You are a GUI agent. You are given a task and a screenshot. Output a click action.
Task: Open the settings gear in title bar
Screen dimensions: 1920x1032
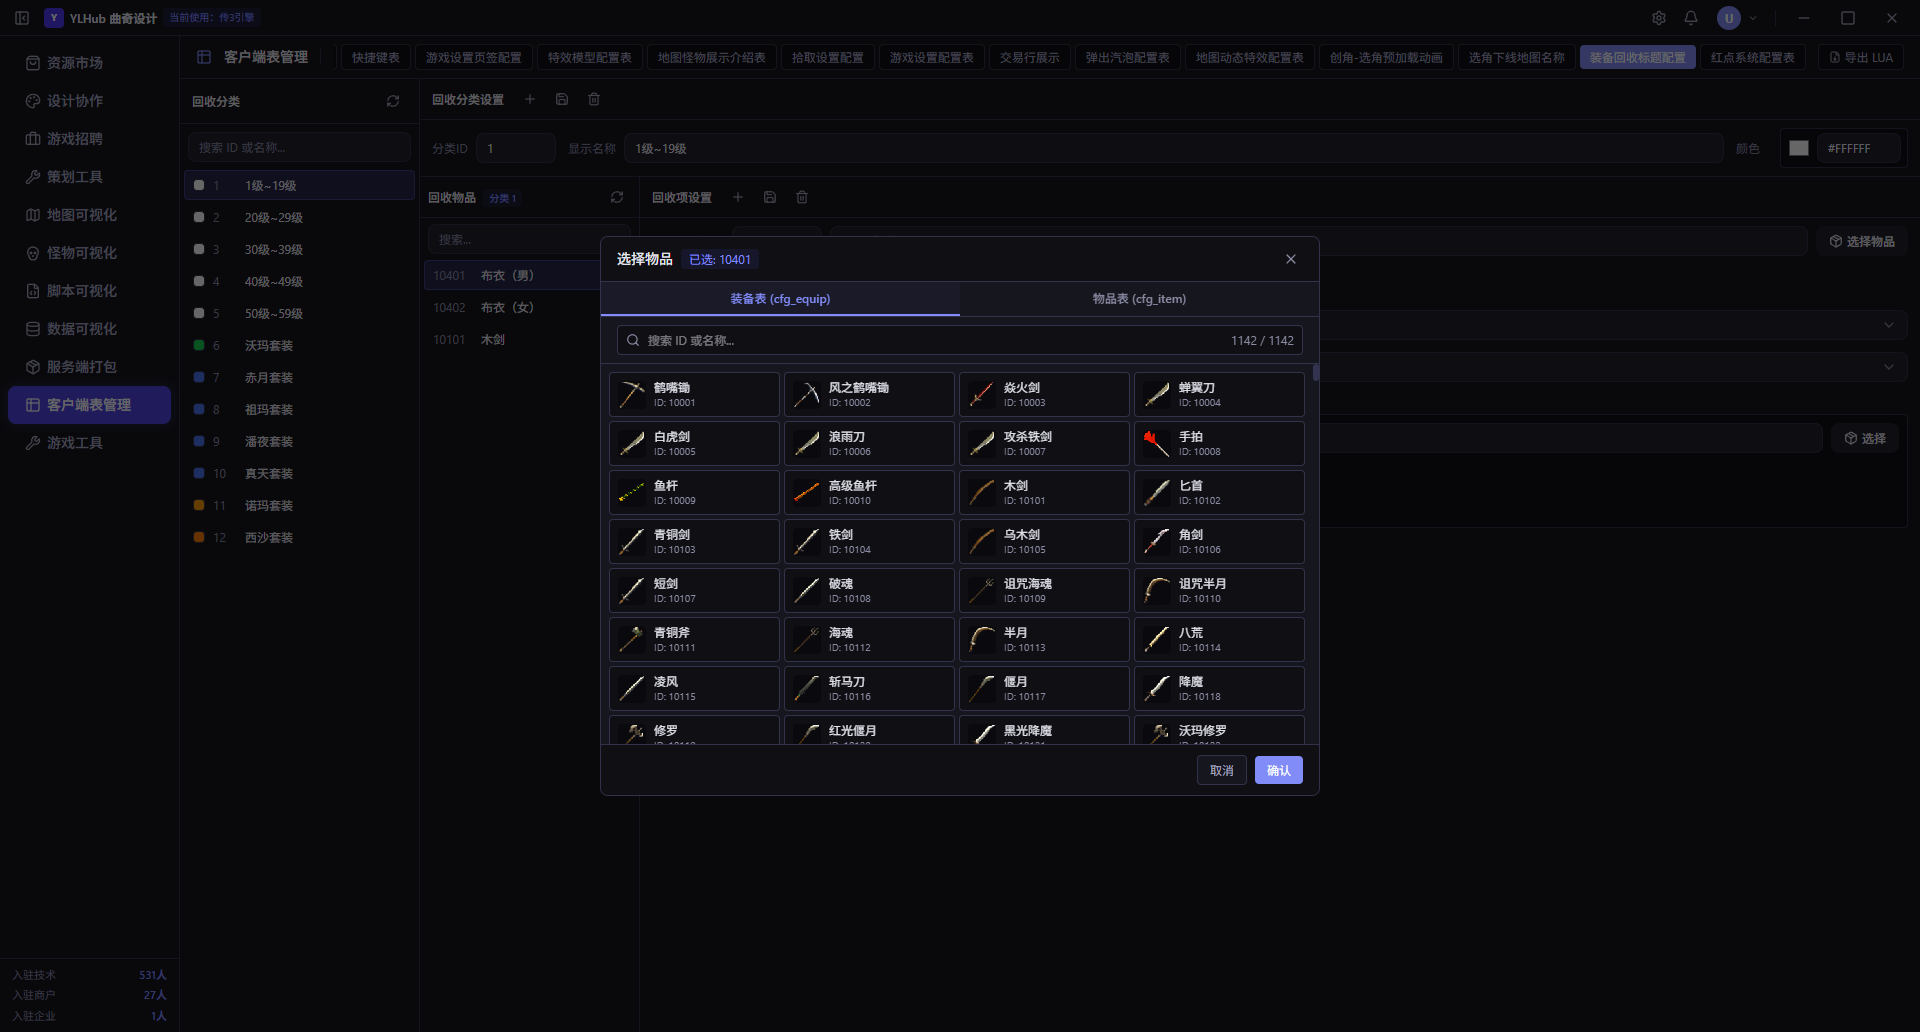coord(1659,18)
